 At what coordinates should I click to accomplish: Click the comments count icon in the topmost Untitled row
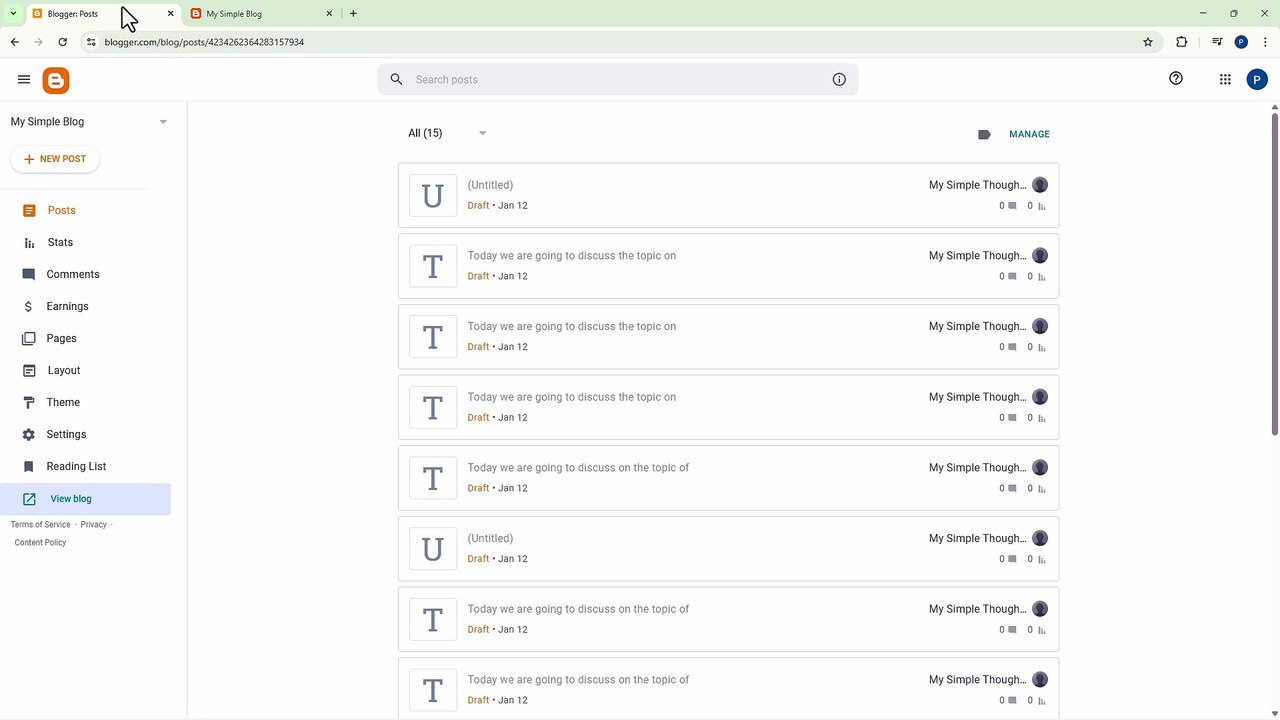point(1012,206)
